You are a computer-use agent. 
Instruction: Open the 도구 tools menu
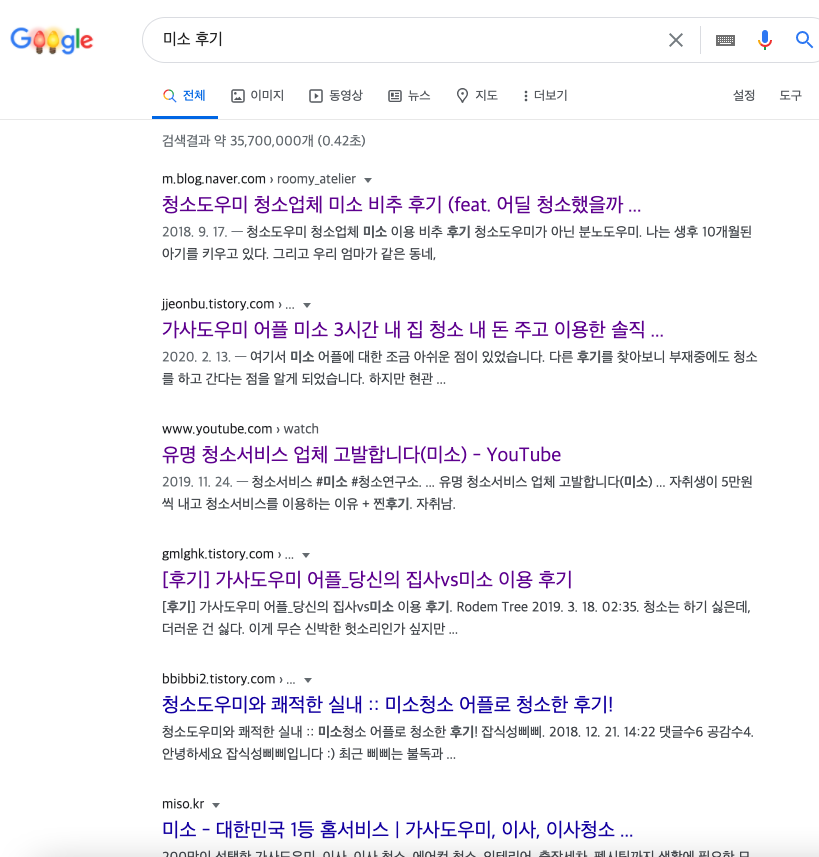(x=790, y=96)
